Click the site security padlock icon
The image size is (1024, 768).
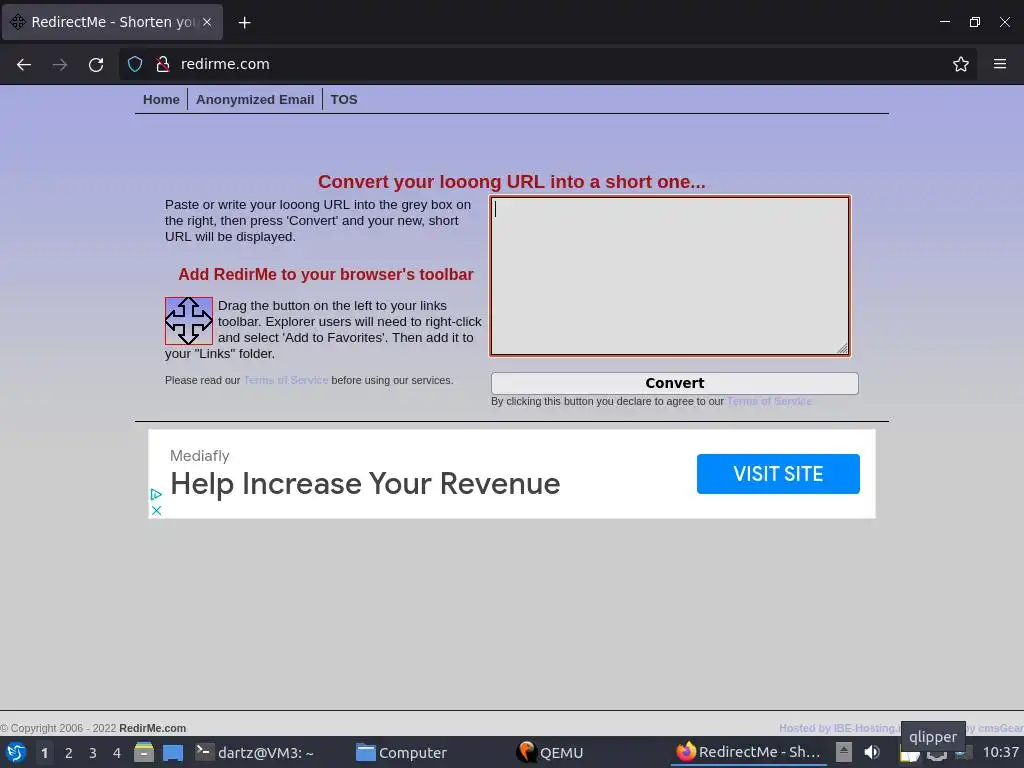pyautogui.click(x=163, y=64)
